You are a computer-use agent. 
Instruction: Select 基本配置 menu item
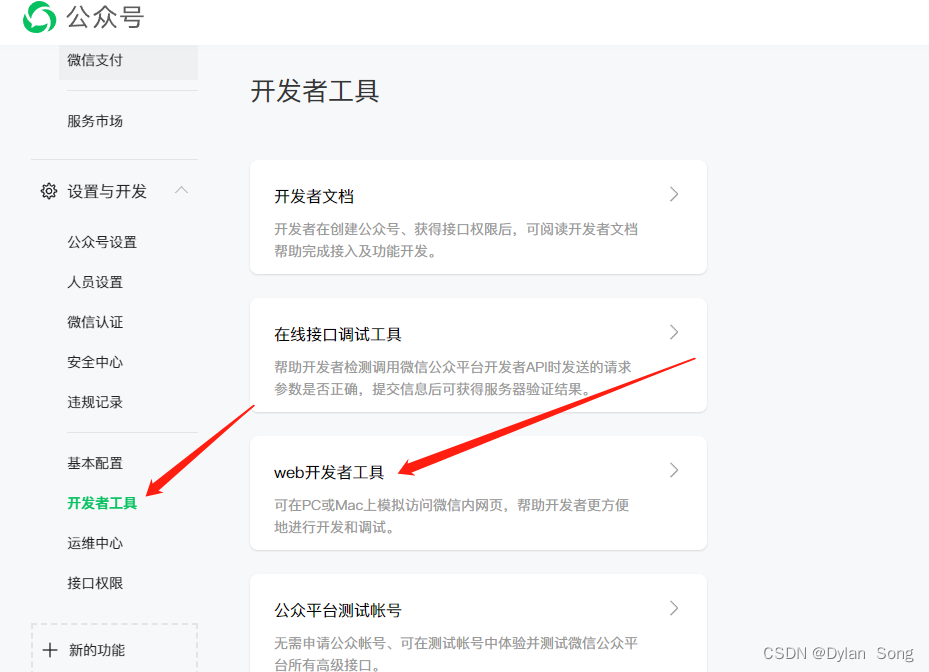pyautogui.click(x=95, y=463)
